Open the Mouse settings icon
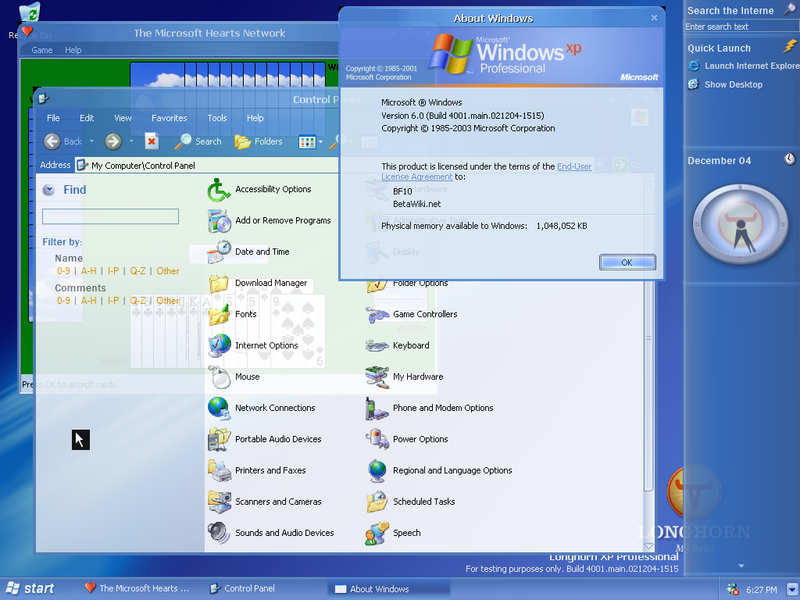The image size is (800, 600). coord(220,377)
